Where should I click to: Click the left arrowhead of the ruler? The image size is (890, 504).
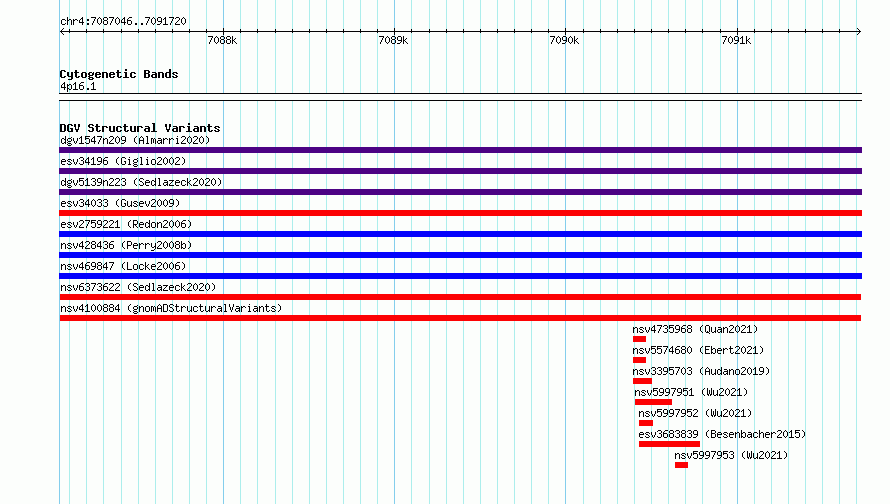62,31
